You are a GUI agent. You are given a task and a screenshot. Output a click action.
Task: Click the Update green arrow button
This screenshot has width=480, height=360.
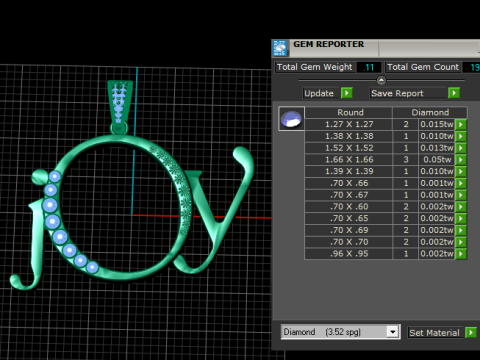point(347,93)
